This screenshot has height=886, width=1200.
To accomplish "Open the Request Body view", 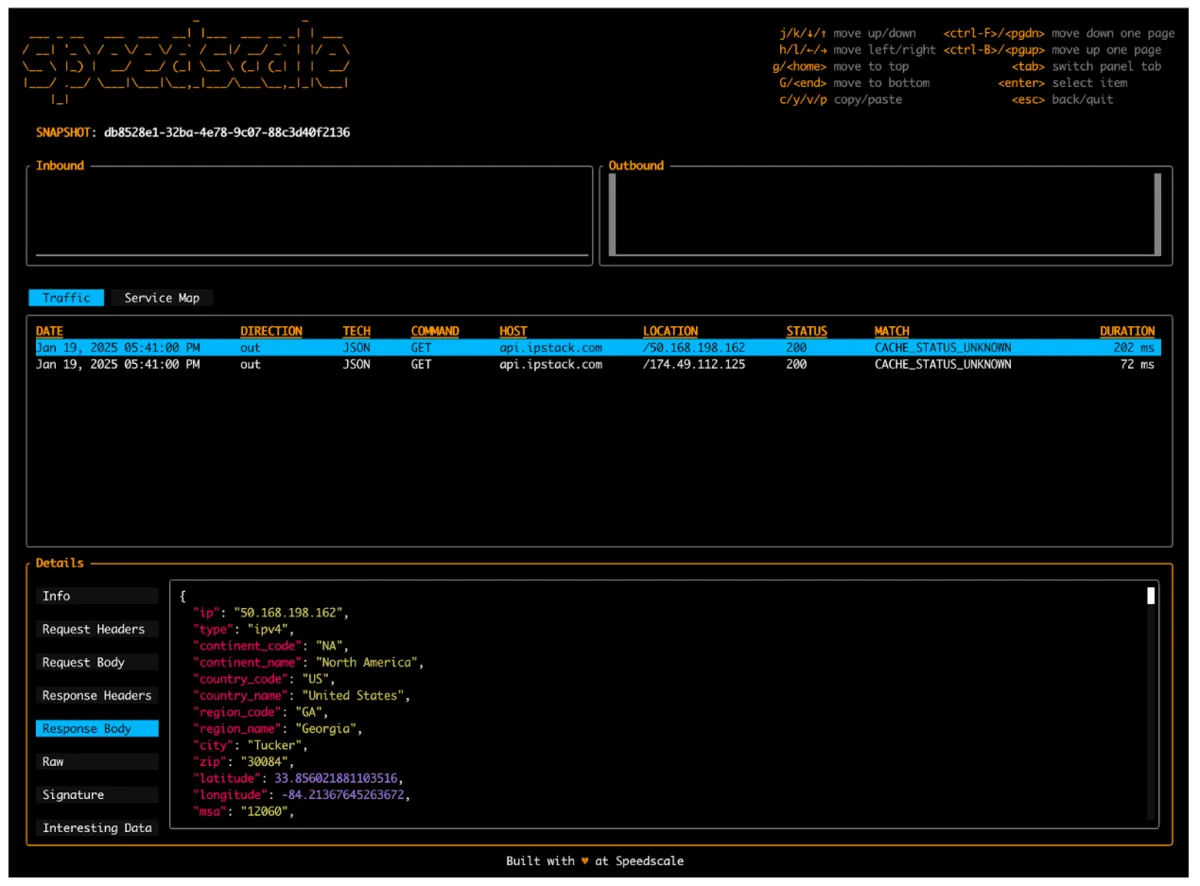I will tap(96, 661).
